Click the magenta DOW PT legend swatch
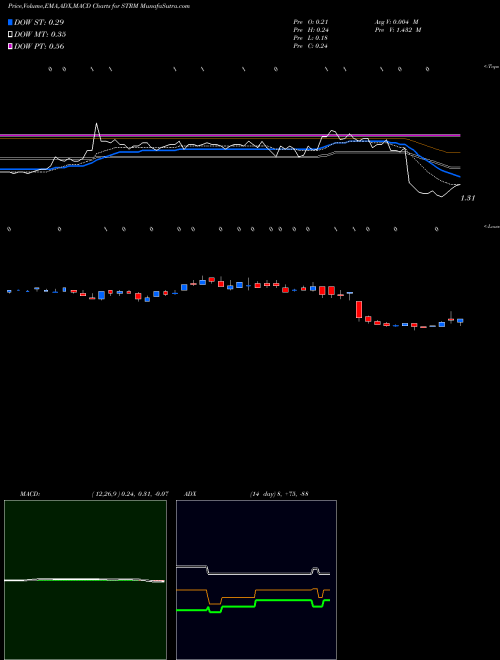The image size is (500, 660). [x=10, y=46]
